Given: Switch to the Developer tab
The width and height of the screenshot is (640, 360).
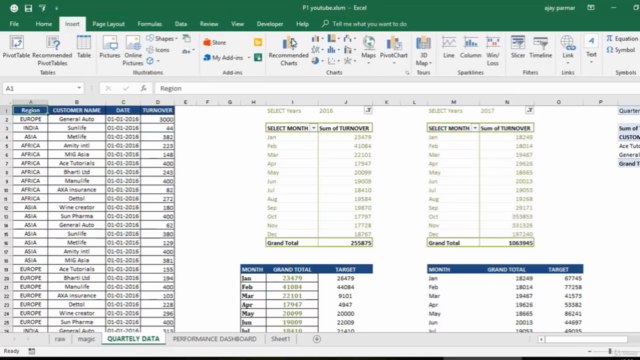Looking at the screenshot, I should tap(270, 24).
